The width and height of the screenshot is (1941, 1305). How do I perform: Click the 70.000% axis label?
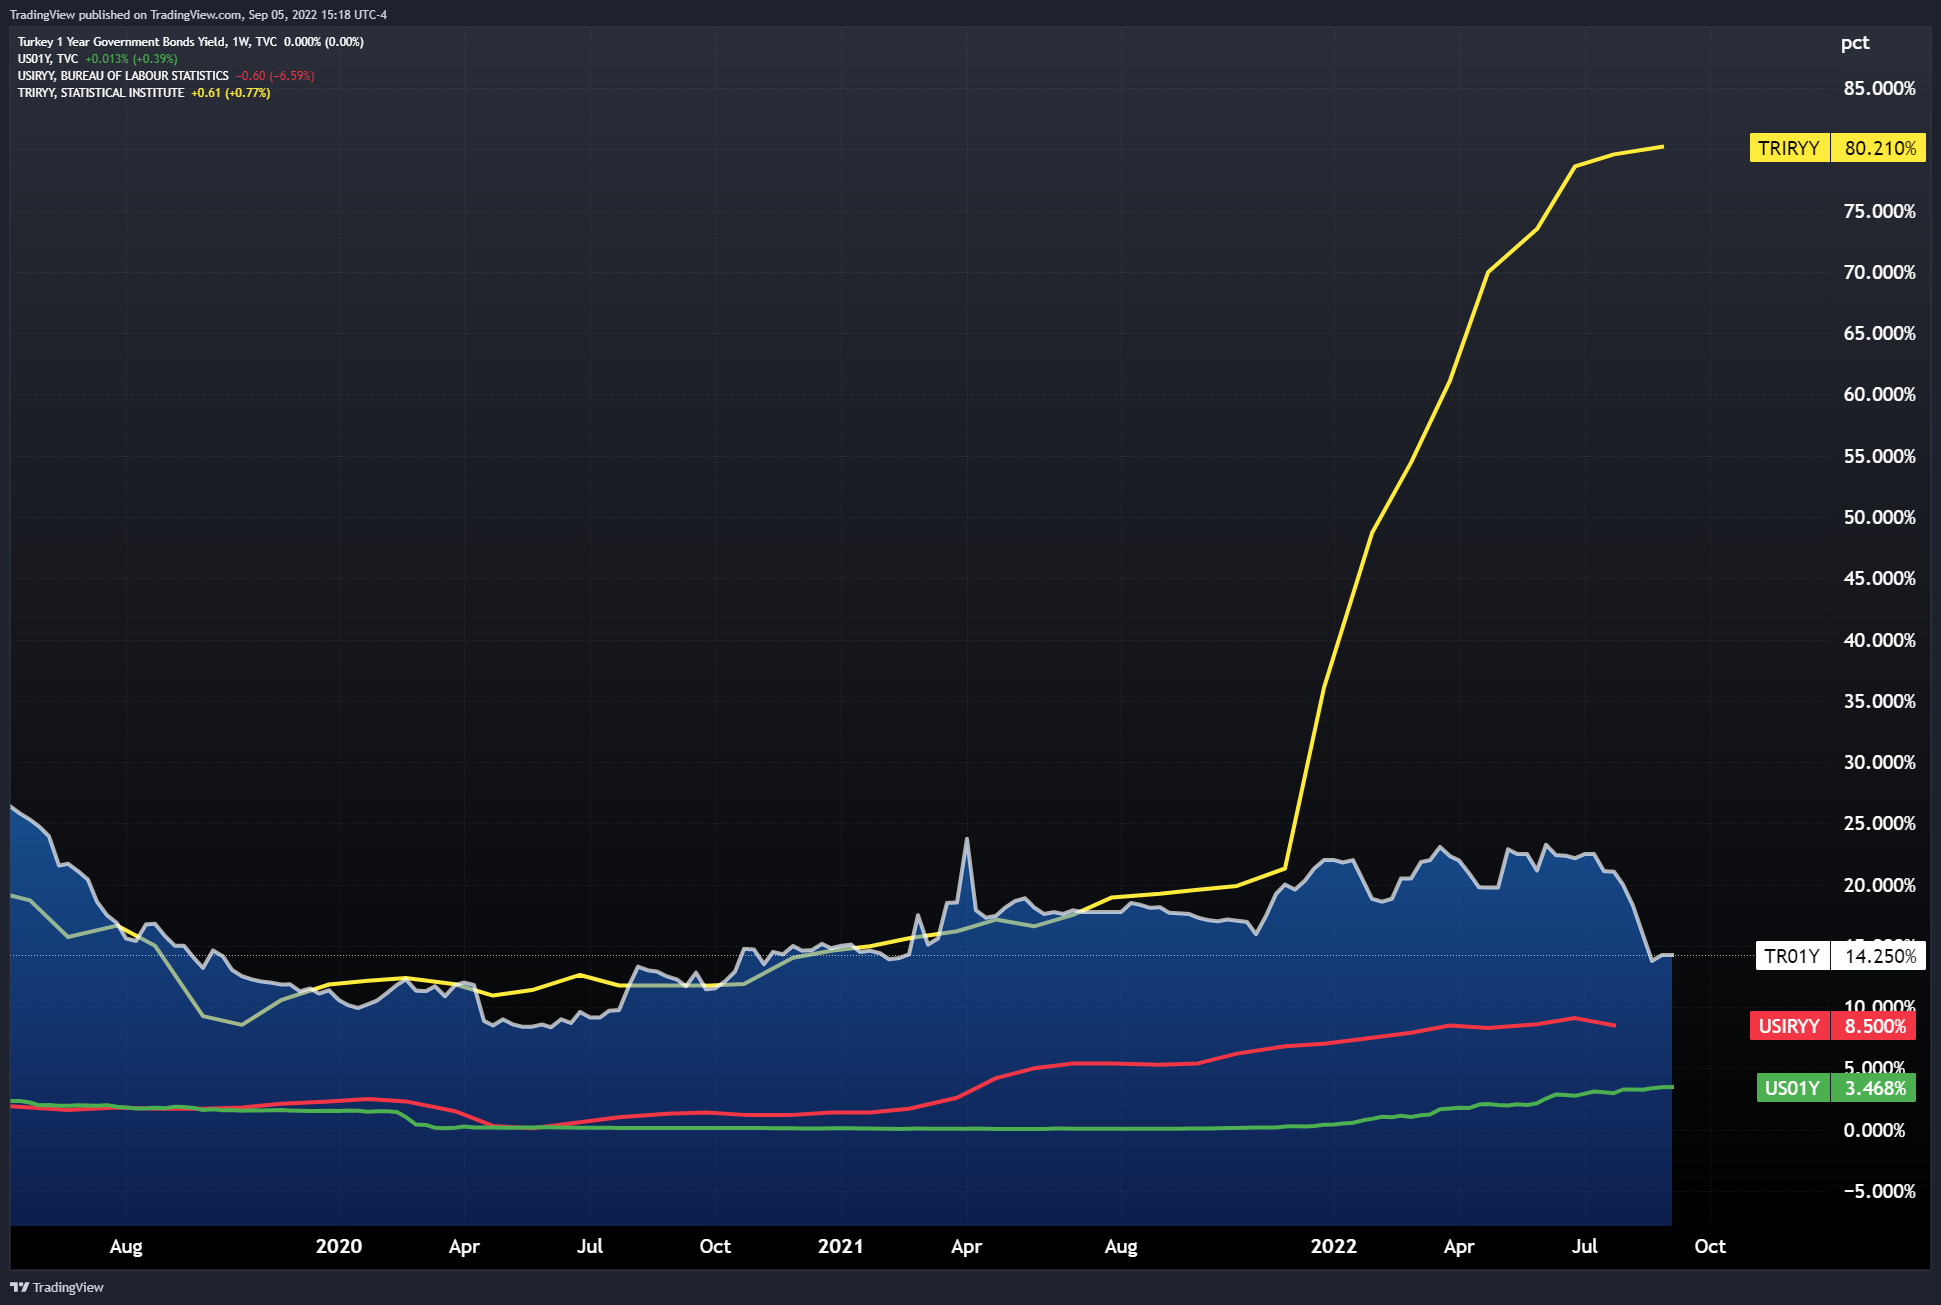1879,272
